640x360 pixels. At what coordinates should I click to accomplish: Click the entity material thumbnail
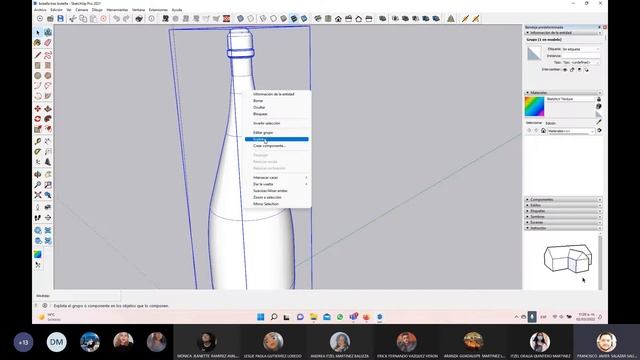click(534, 53)
